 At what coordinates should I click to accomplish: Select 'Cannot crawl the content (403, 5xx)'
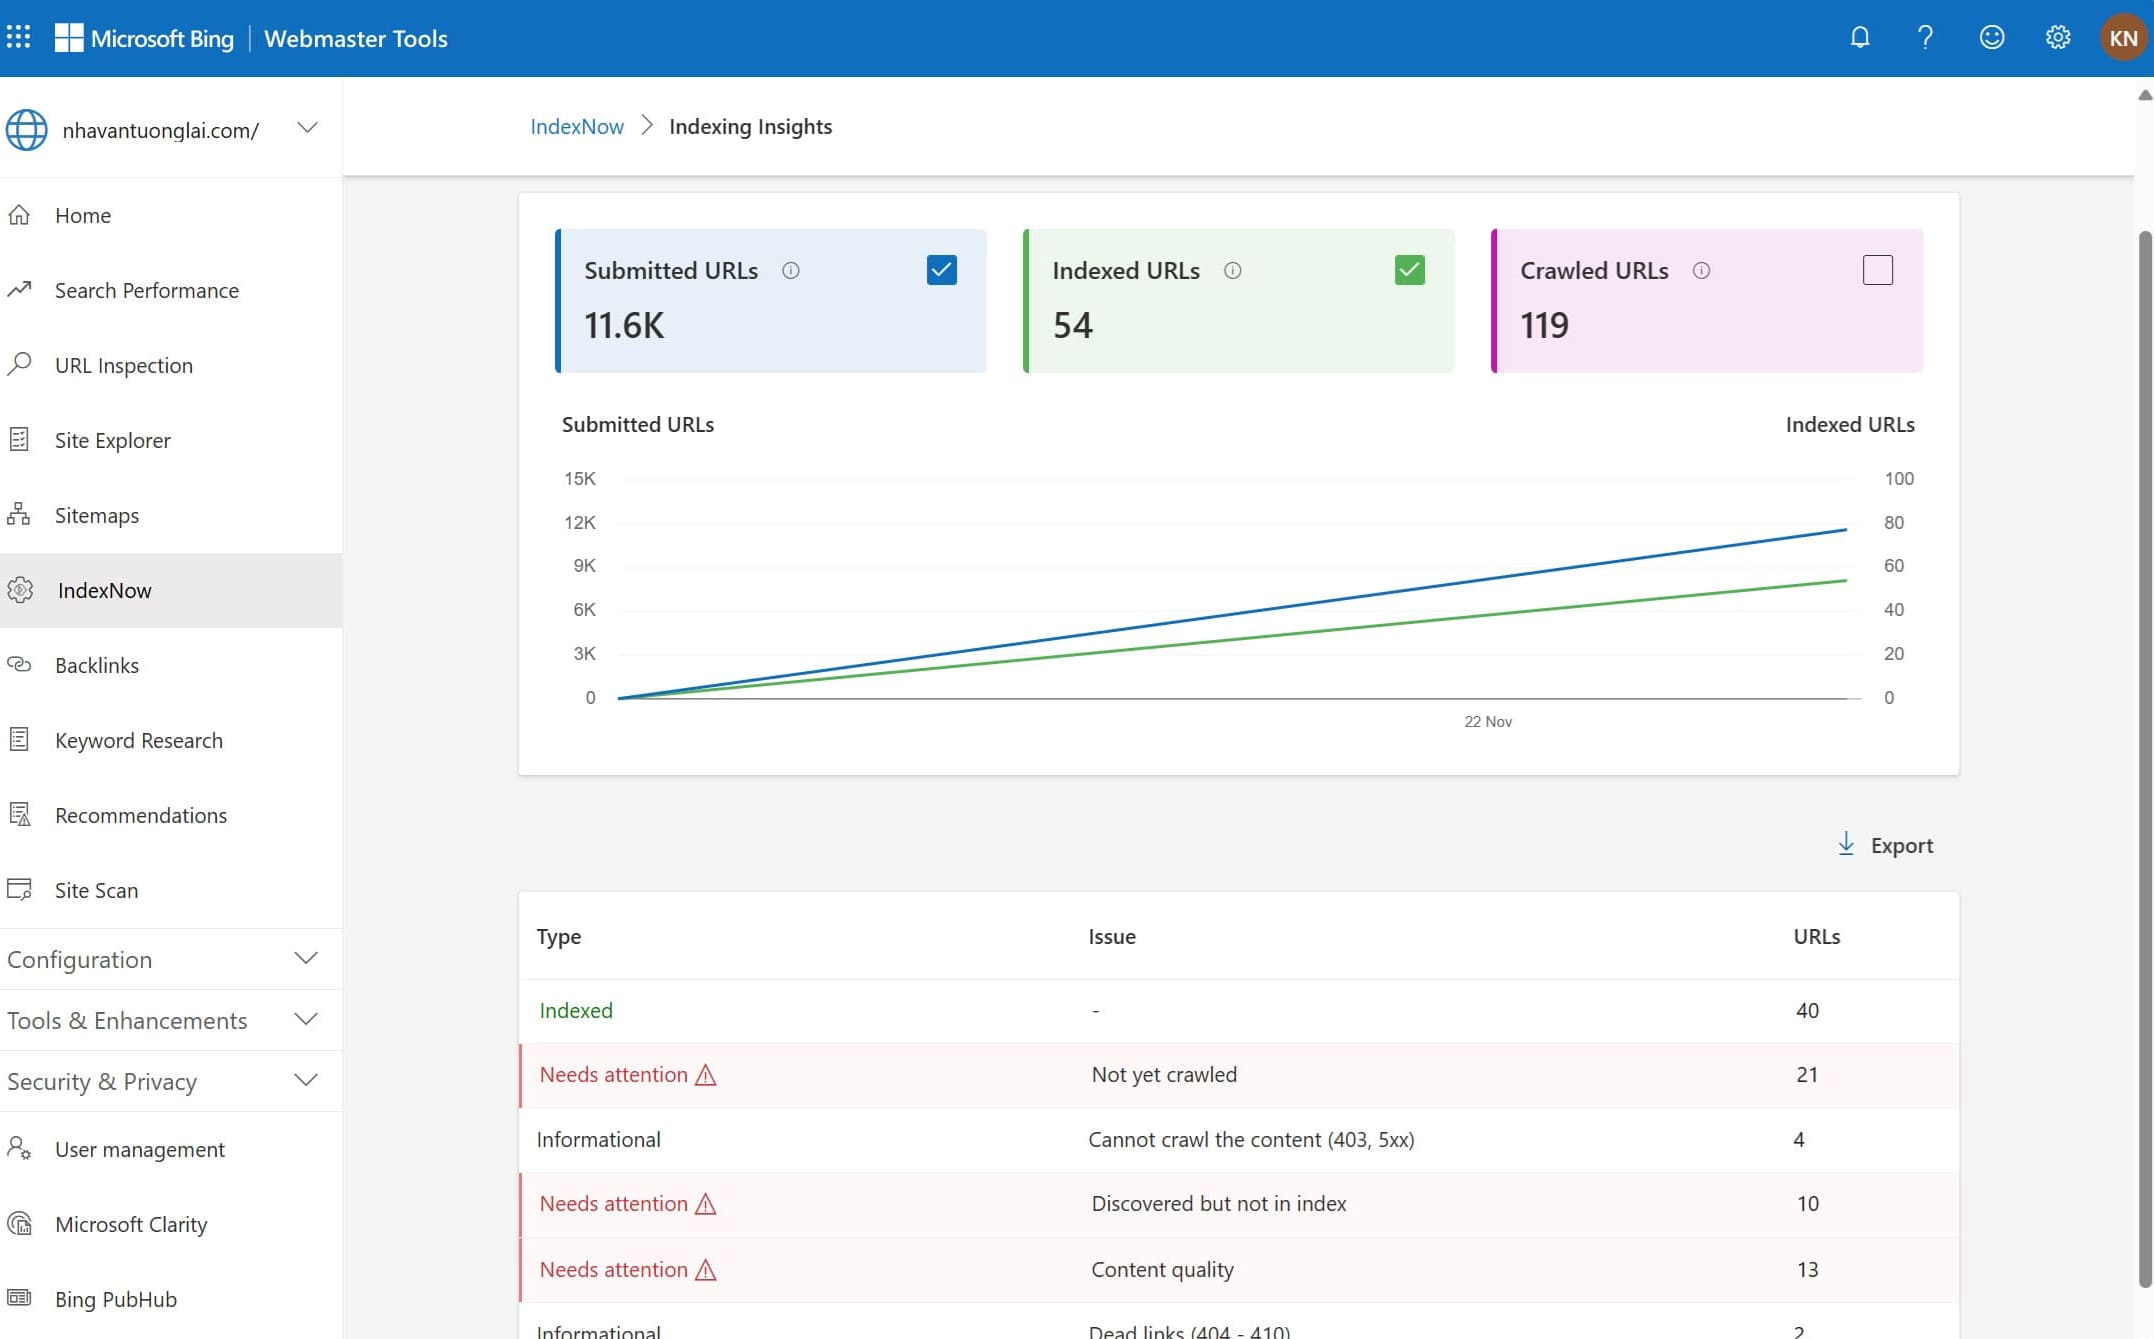1238,1140
